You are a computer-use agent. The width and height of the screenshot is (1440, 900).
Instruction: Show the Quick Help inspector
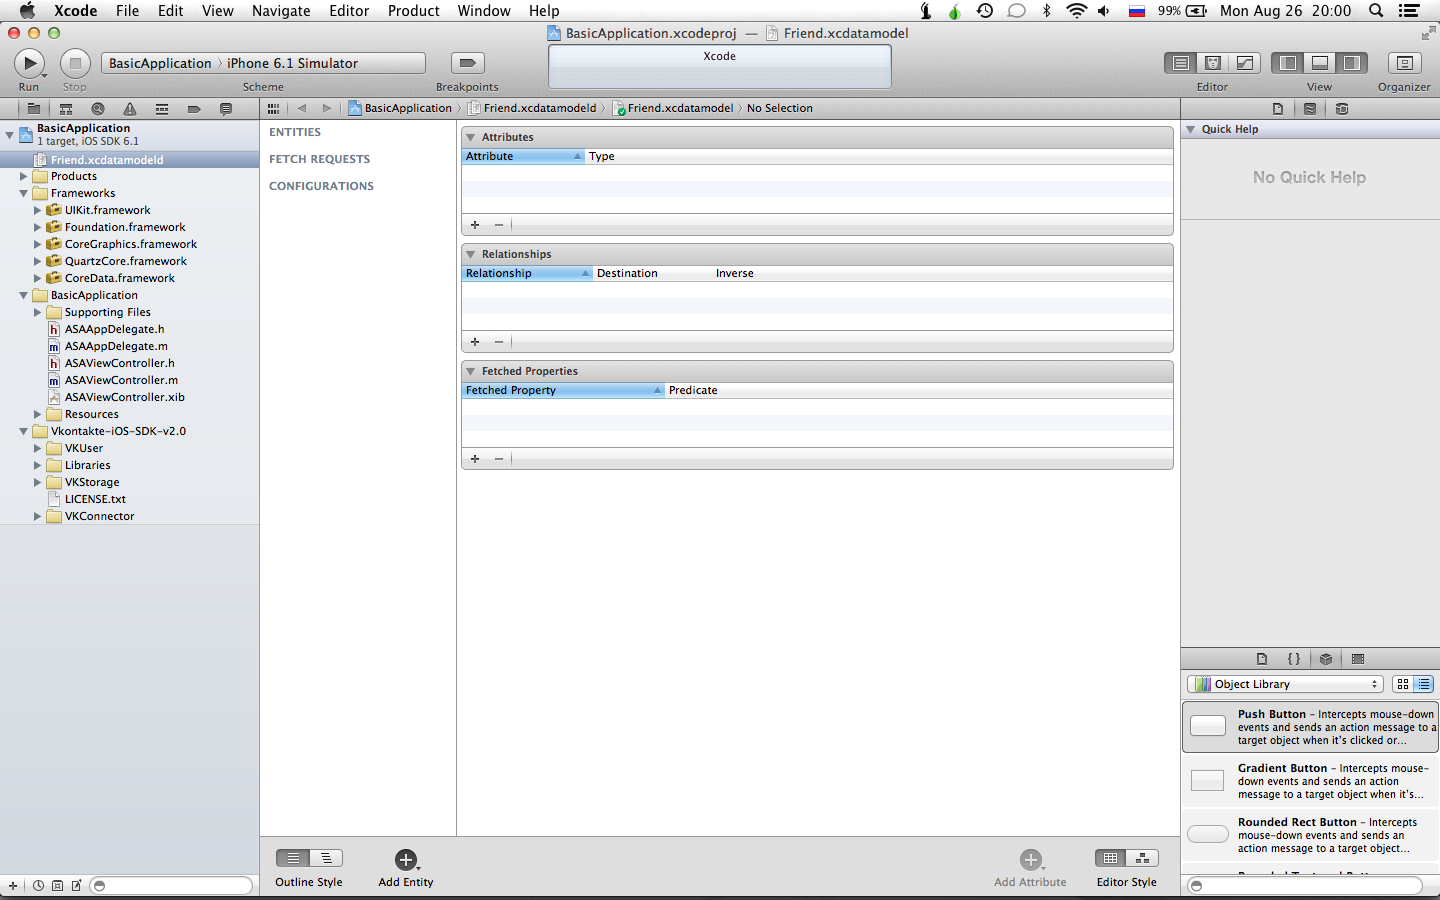click(x=1310, y=108)
